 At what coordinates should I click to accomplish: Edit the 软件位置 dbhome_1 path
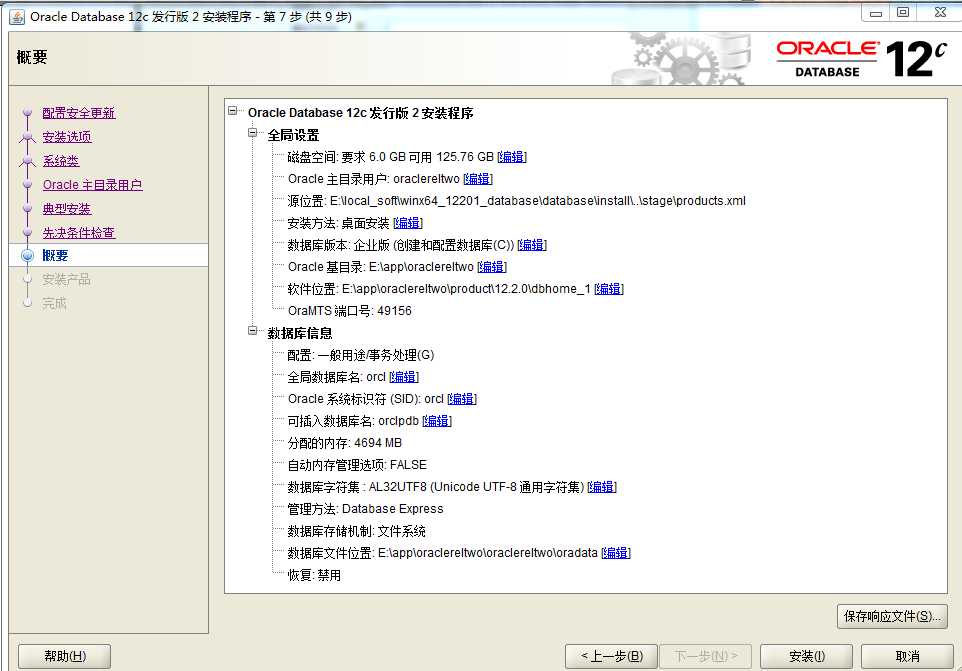(609, 289)
